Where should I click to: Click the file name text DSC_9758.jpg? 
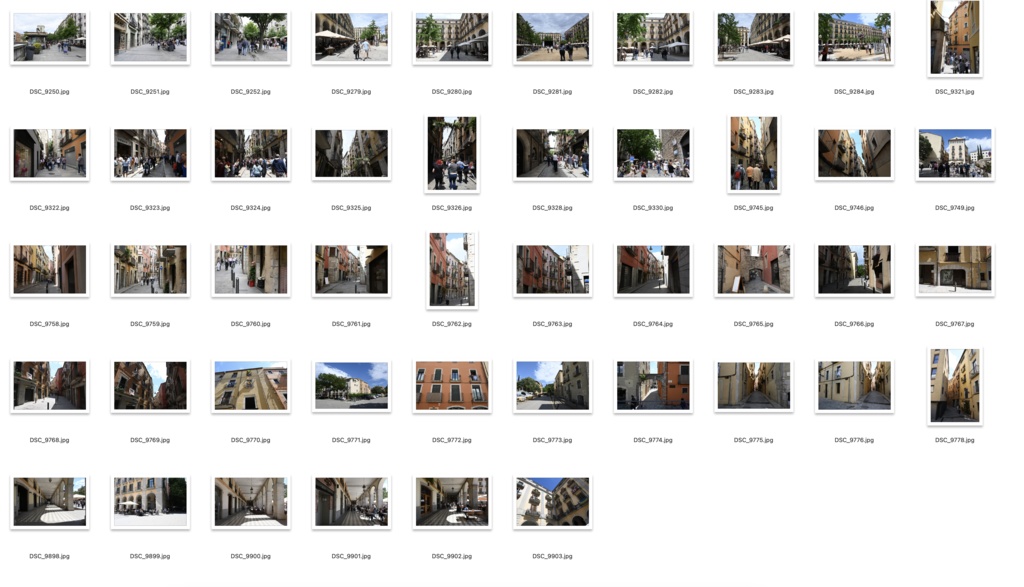[50, 325]
